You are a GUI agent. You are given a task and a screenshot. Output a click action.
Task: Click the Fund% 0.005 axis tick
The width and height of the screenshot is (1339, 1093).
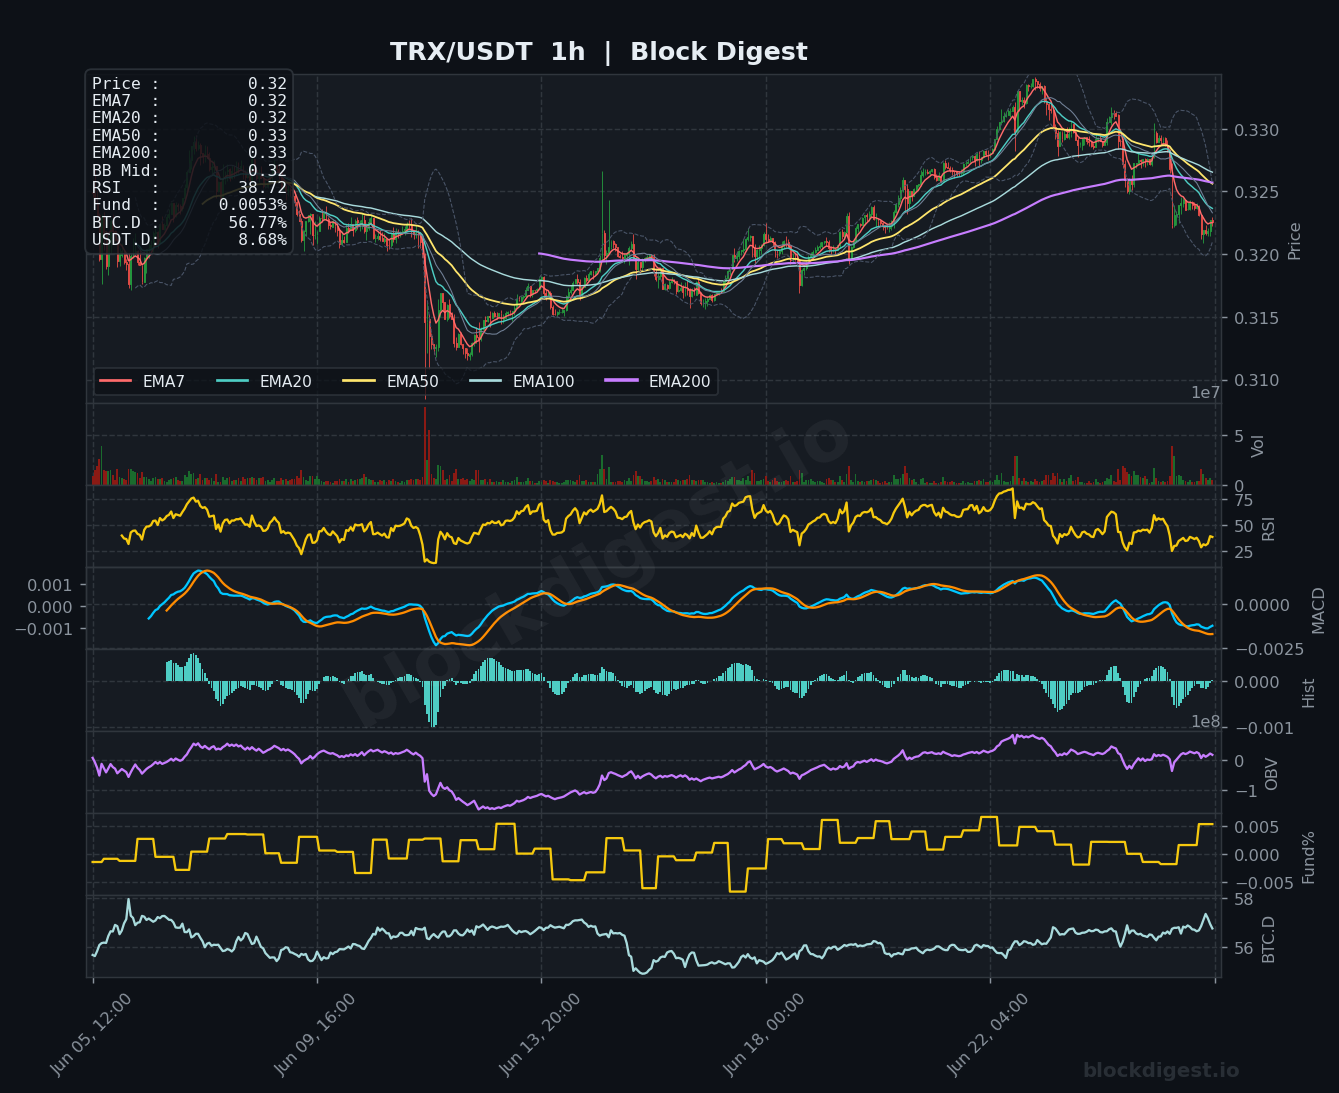coord(1256,827)
